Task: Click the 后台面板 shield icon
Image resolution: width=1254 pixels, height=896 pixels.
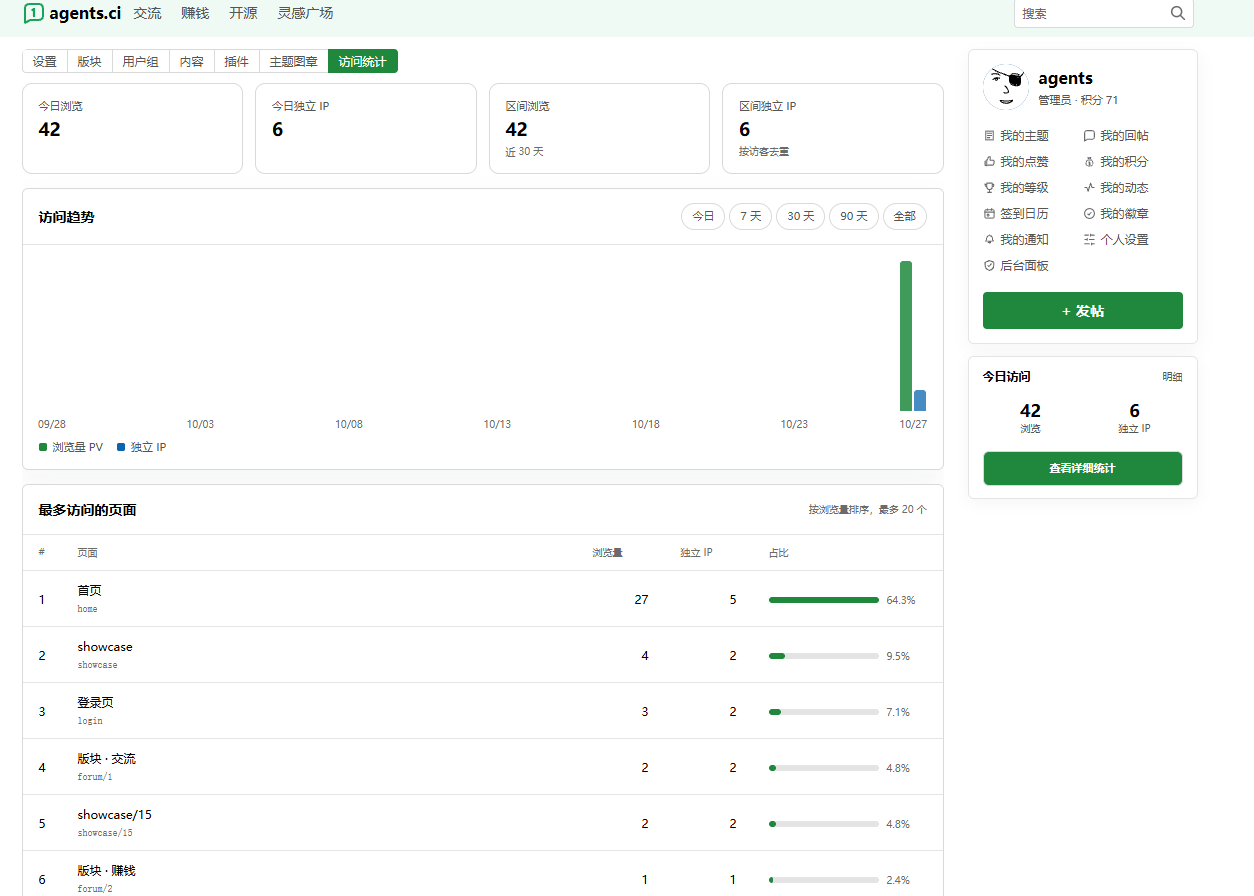Action: coord(990,266)
